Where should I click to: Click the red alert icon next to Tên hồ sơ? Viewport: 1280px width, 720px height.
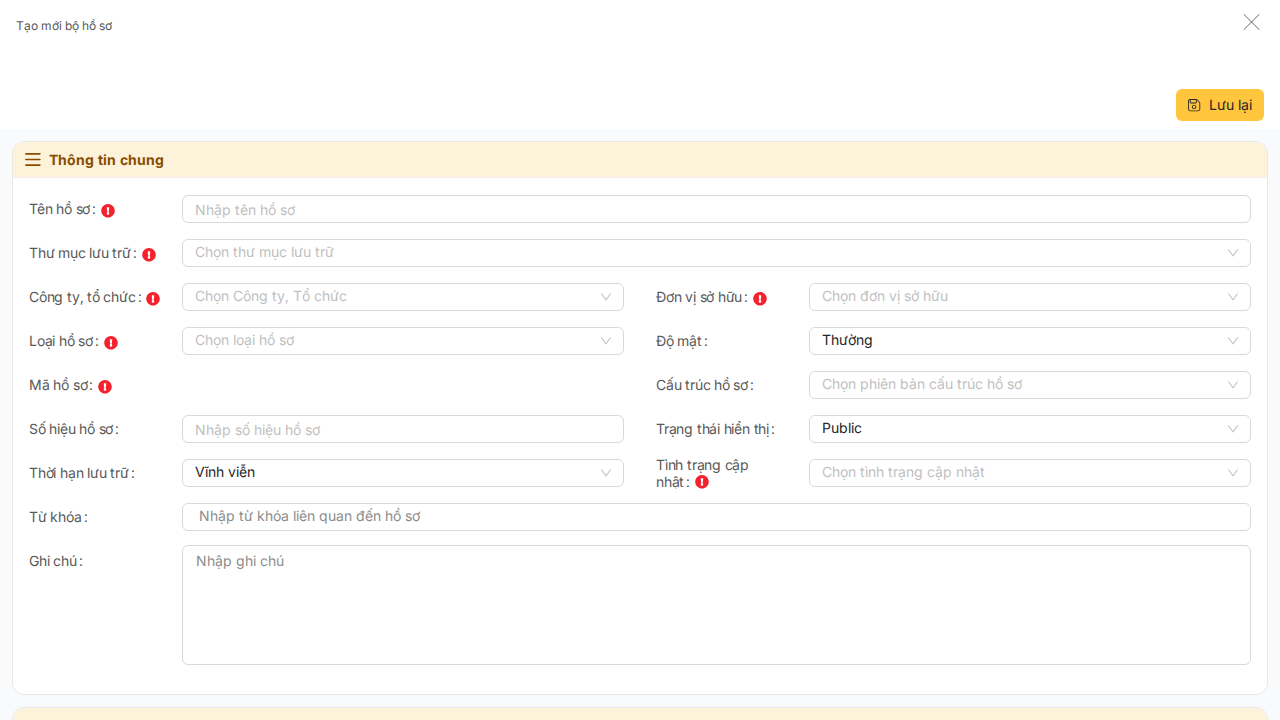[108, 211]
